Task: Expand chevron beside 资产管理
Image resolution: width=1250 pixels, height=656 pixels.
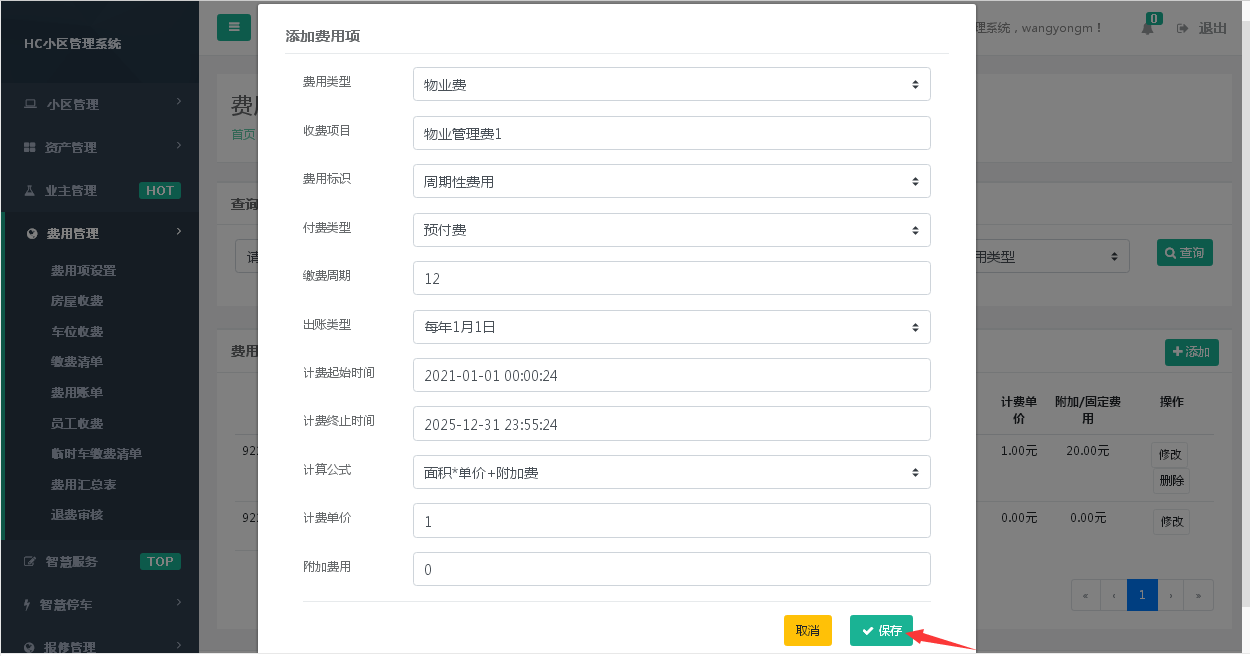Action: click(179, 145)
